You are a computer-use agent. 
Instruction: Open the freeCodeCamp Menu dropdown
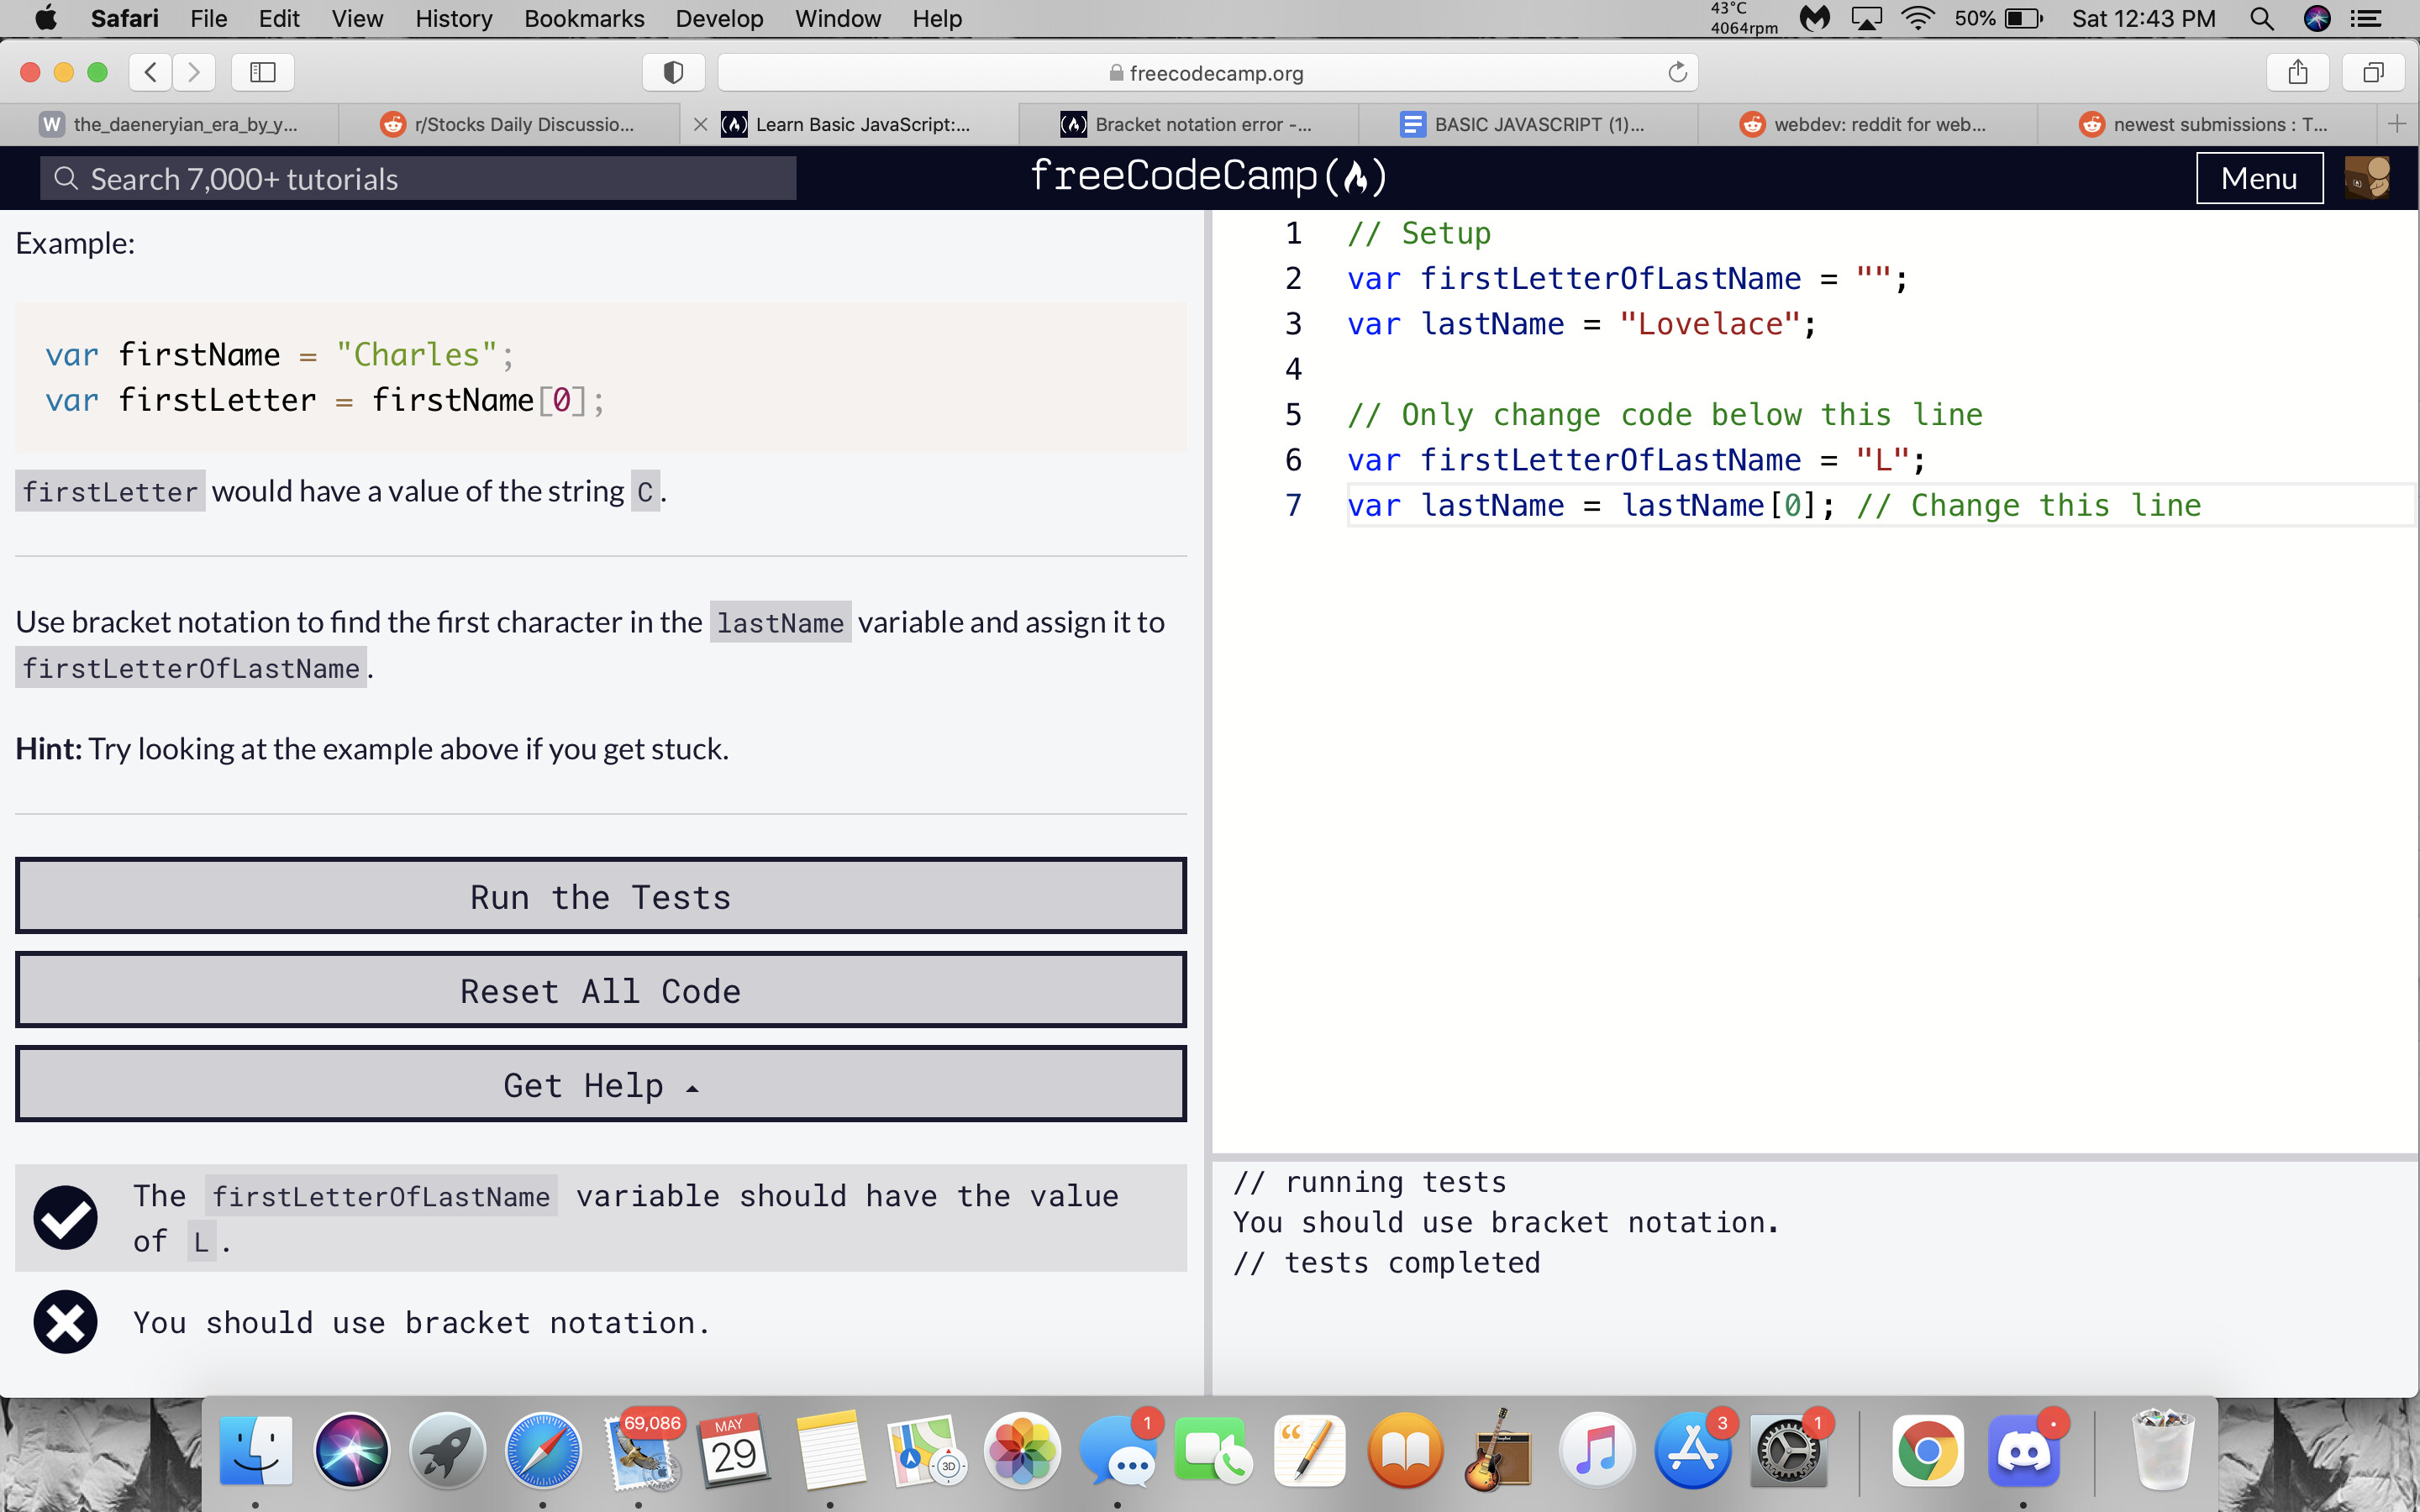coord(2259,178)
